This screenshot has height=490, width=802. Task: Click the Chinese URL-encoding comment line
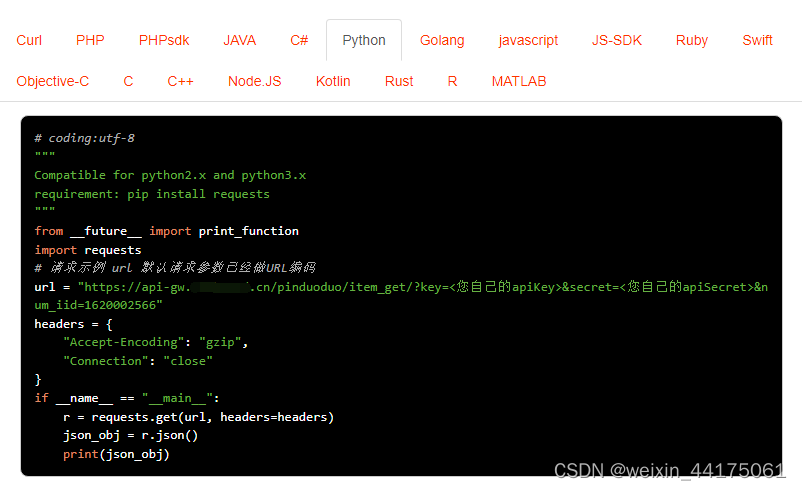coord(175,268)
